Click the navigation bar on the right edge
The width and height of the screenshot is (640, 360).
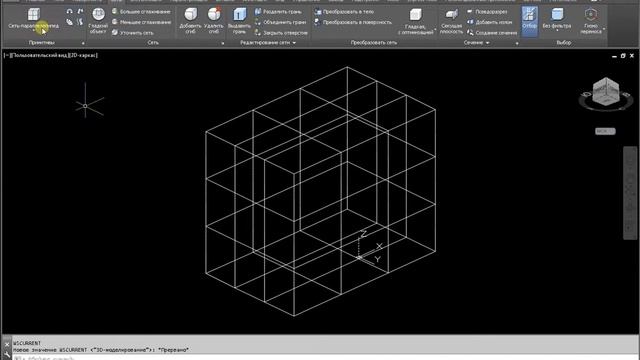[x=630, y=192]
